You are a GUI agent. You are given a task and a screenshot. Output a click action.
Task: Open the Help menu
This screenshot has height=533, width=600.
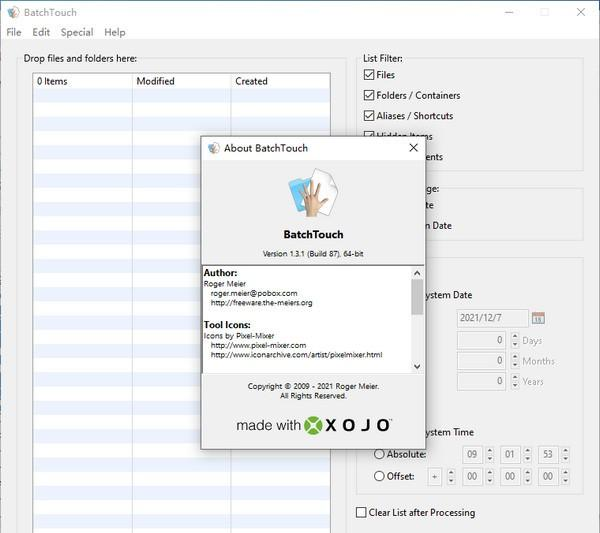point(115,33)
